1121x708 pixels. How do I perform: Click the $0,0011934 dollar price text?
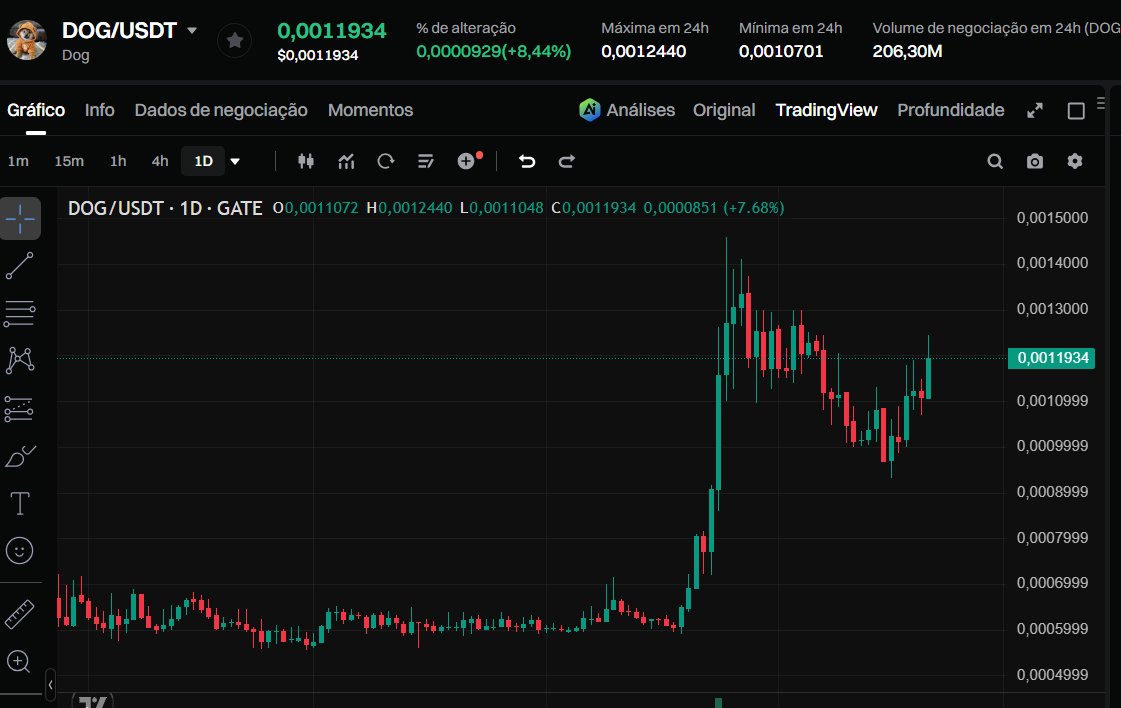click(x=317, y=55)
